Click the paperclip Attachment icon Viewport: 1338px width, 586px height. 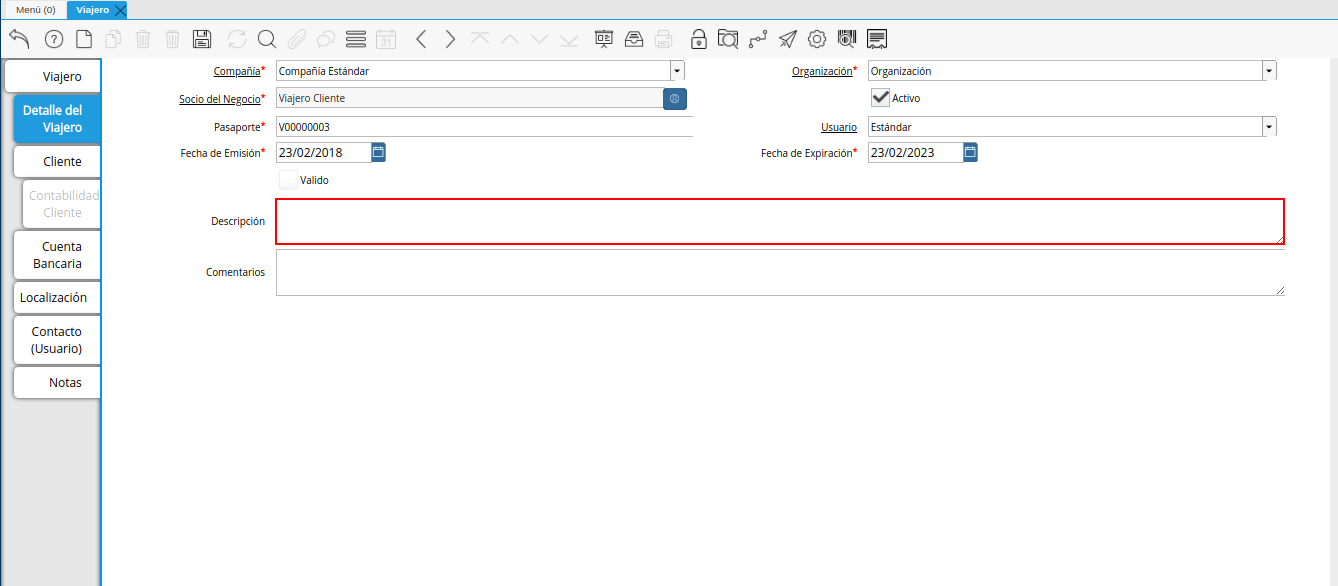pos(296,39)
